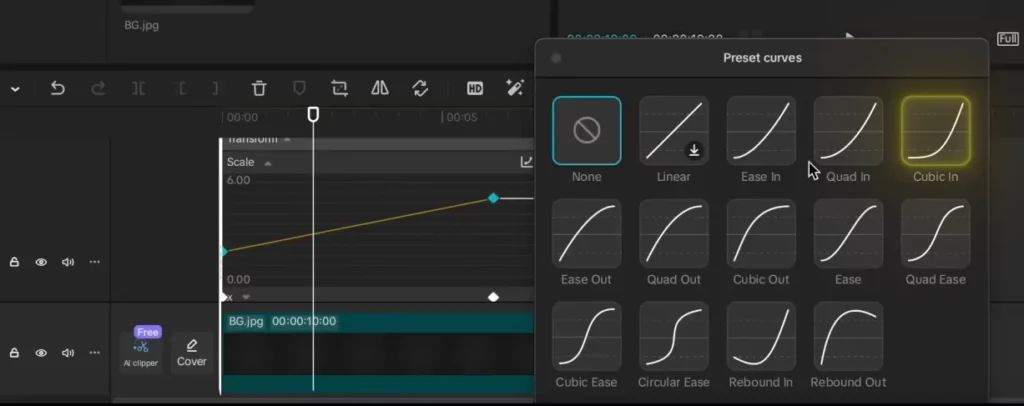Select the Ease preset curve
Screen dimensions: 1024x406
pyautogui.click(x=848, y=233)
